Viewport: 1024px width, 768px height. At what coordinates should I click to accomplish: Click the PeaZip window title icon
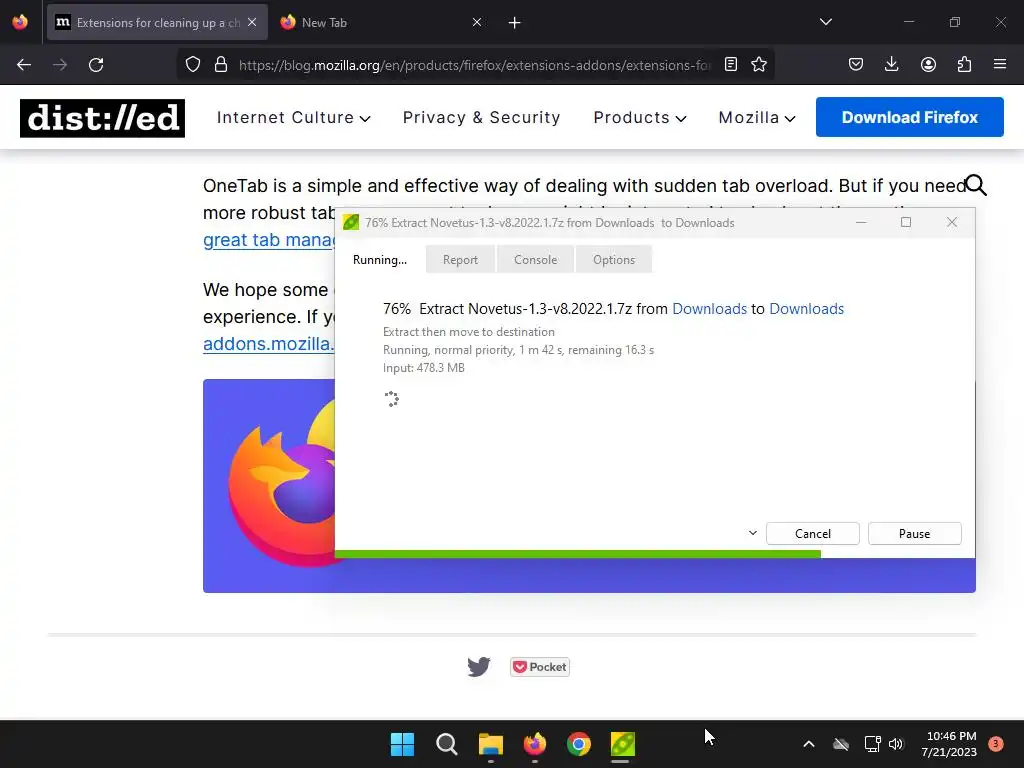pos(351,223)
